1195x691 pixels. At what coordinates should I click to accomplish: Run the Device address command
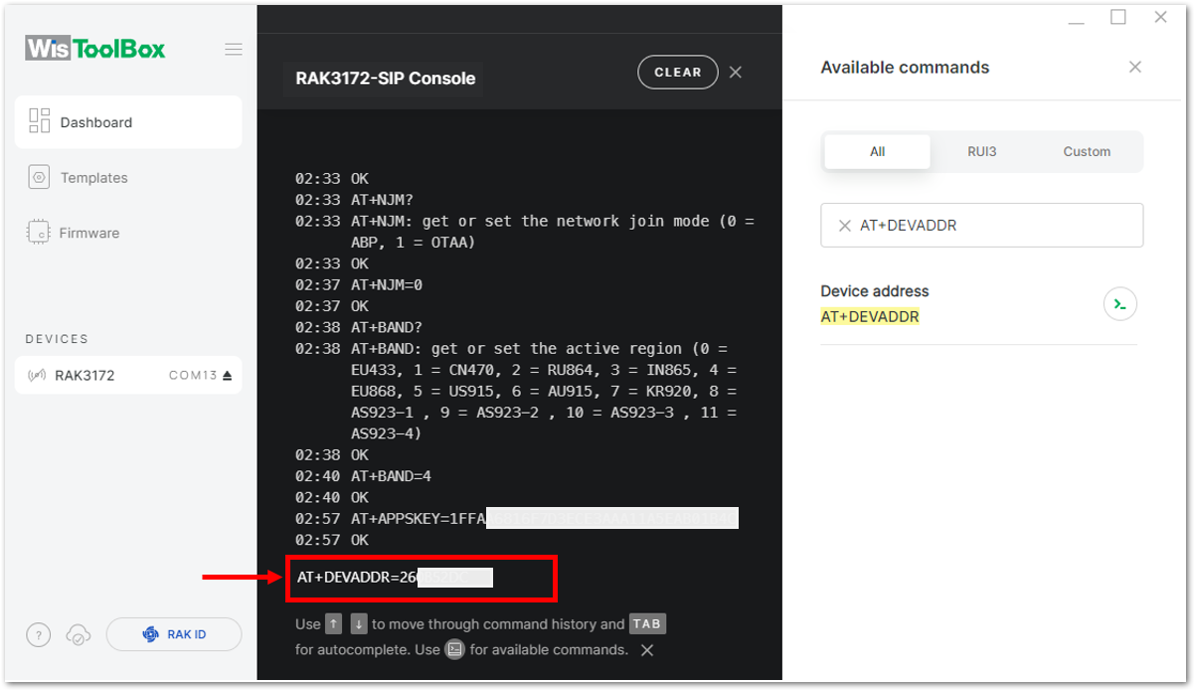(x=1120, y=305)
